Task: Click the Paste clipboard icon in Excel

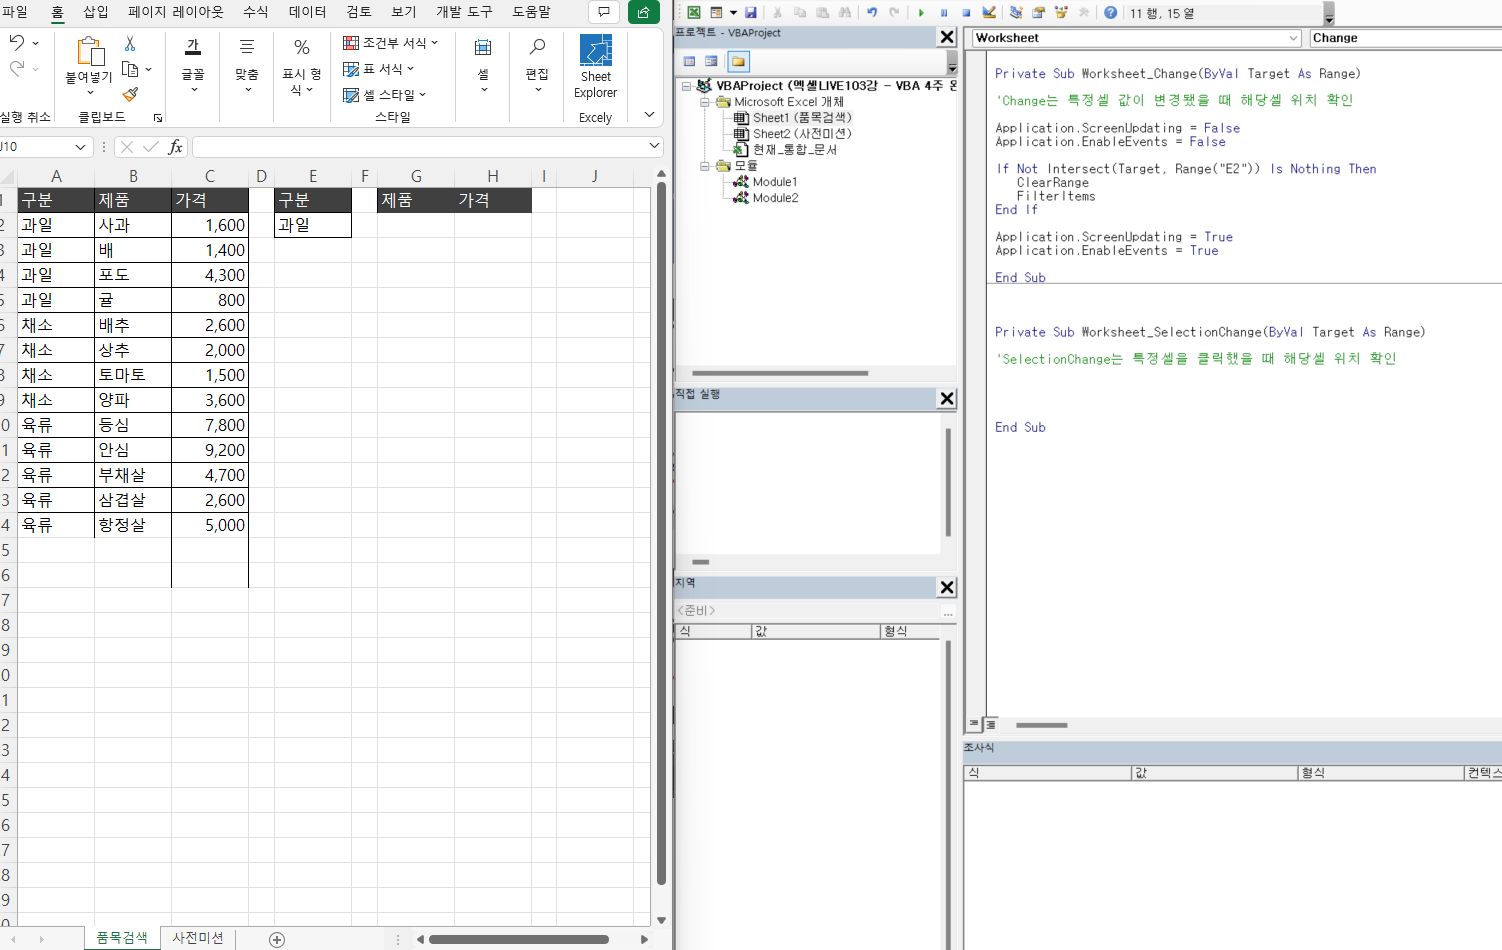Action: point(90,52)
